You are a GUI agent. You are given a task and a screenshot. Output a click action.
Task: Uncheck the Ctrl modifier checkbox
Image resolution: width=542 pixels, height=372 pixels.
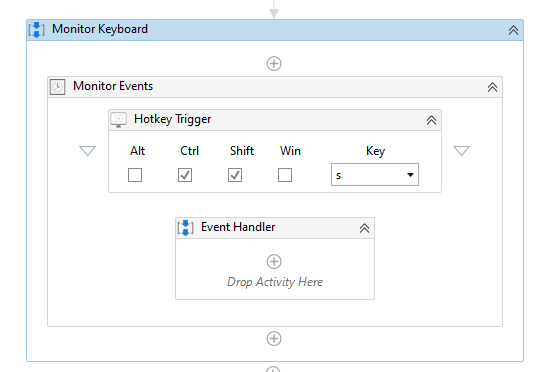coord(185,175)
